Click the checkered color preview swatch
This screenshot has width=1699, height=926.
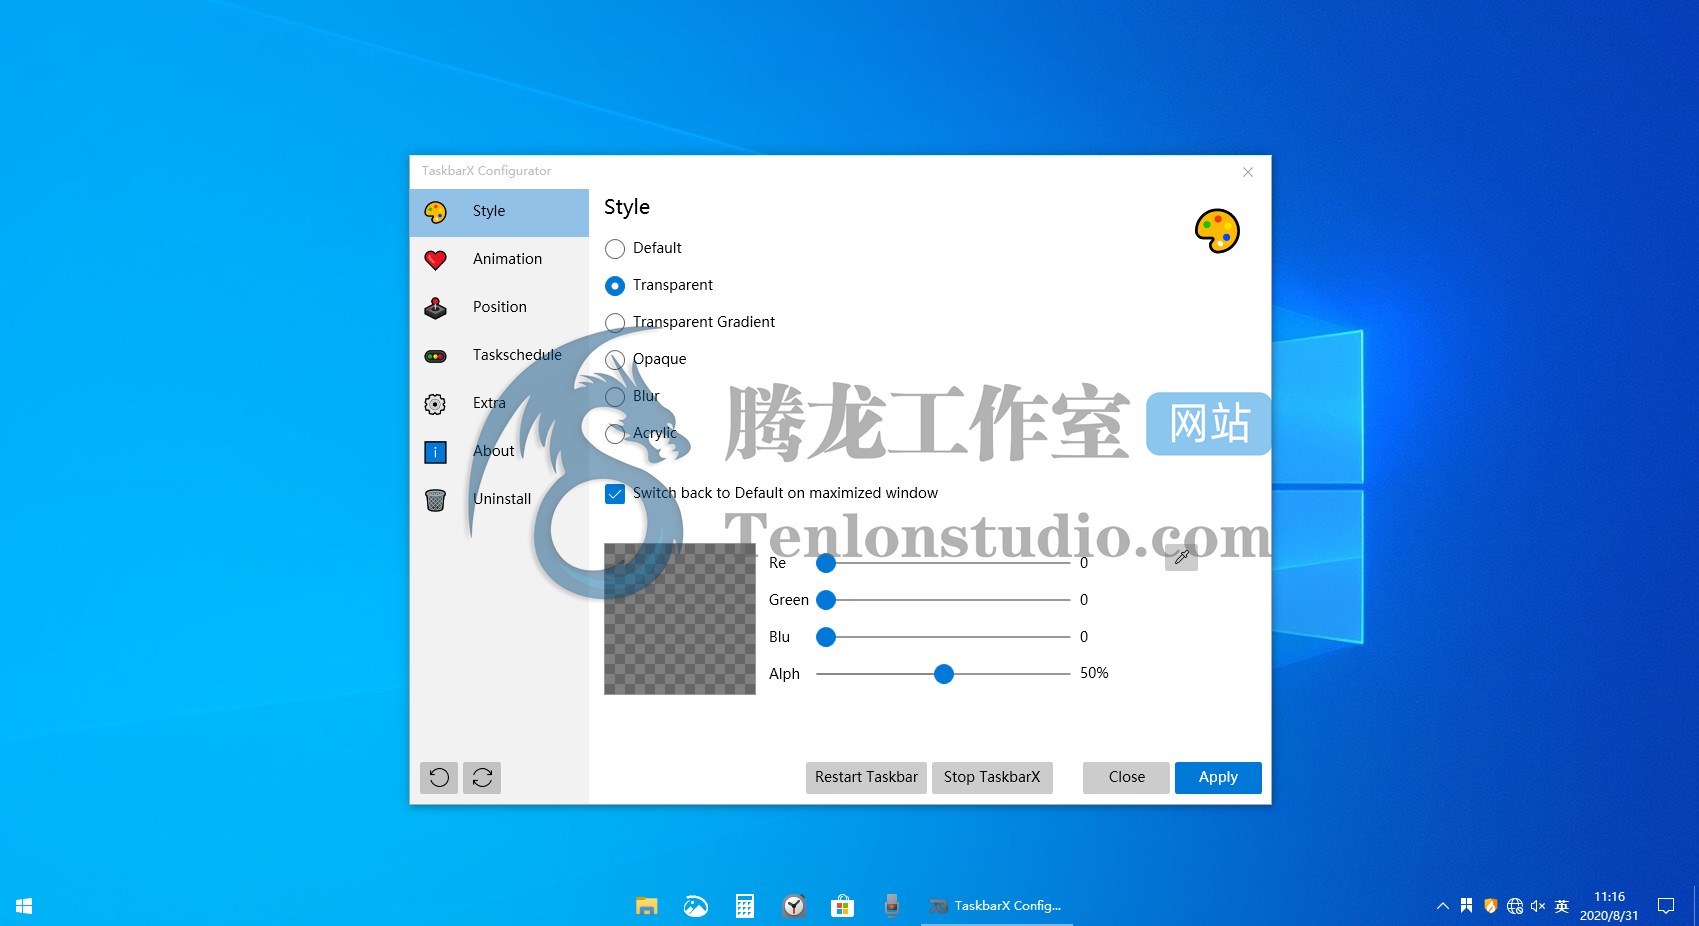(680, 619)
